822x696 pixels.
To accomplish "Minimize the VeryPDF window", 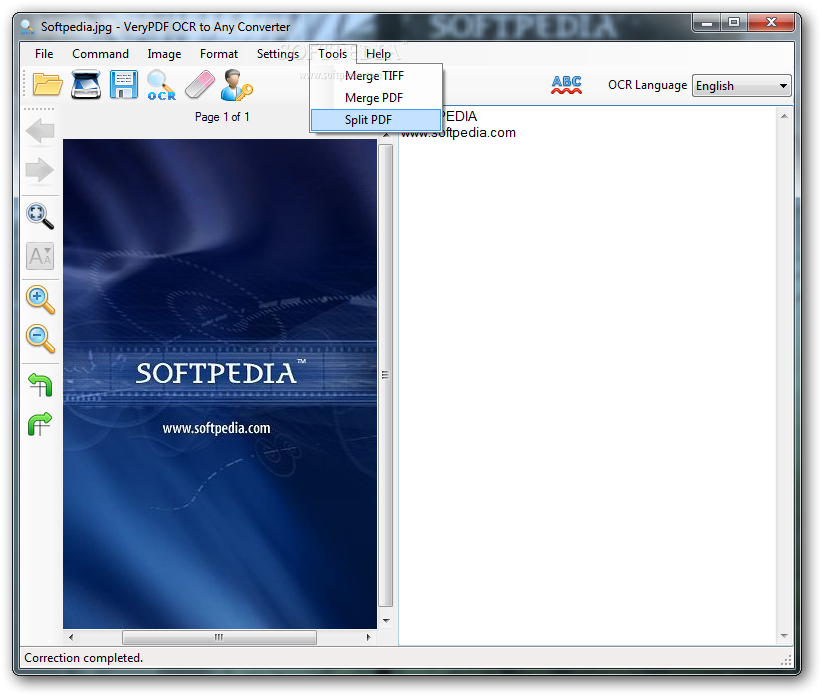I will tap(707, 23).
